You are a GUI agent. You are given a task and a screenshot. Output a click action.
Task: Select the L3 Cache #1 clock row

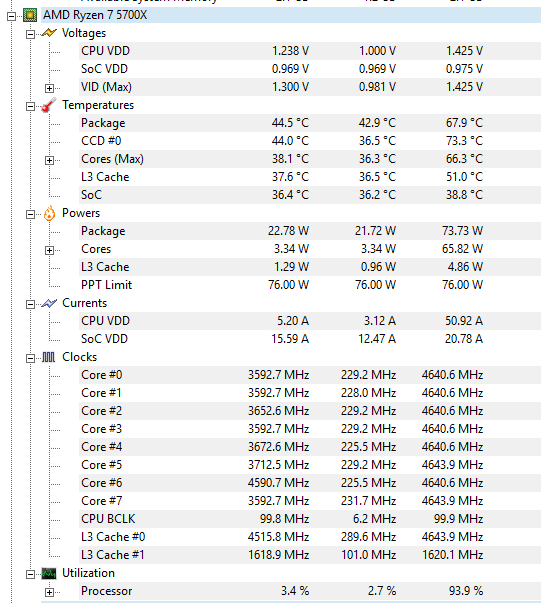(x=310, y=555)
